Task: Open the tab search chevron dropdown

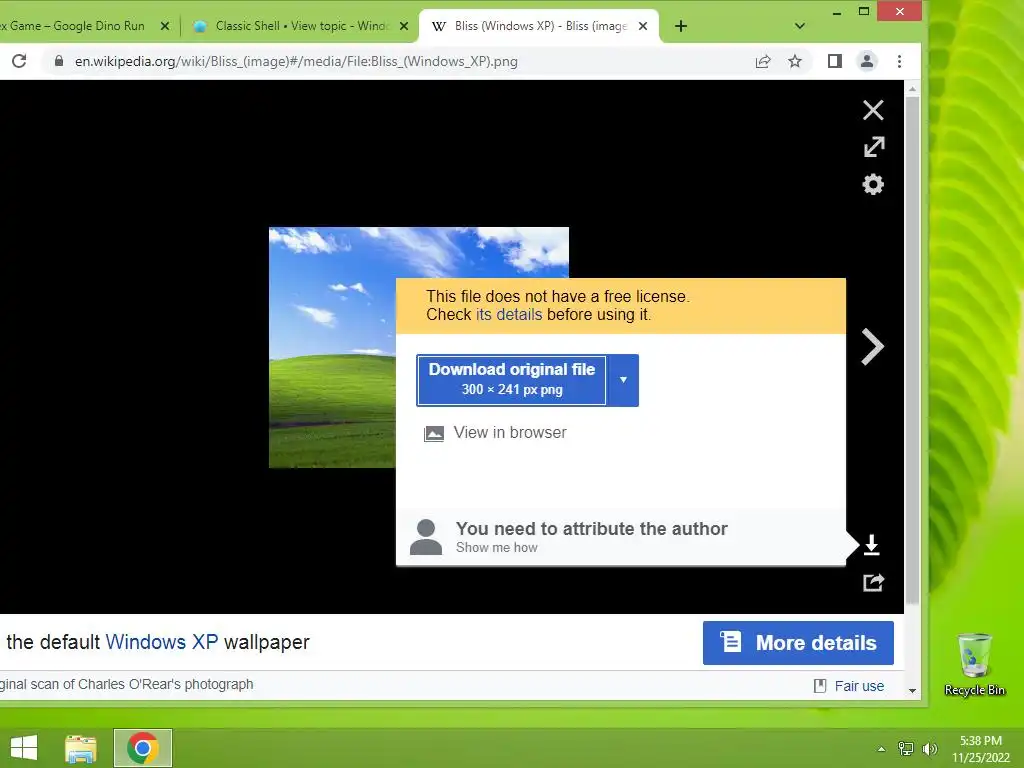Action: [799, 26]
